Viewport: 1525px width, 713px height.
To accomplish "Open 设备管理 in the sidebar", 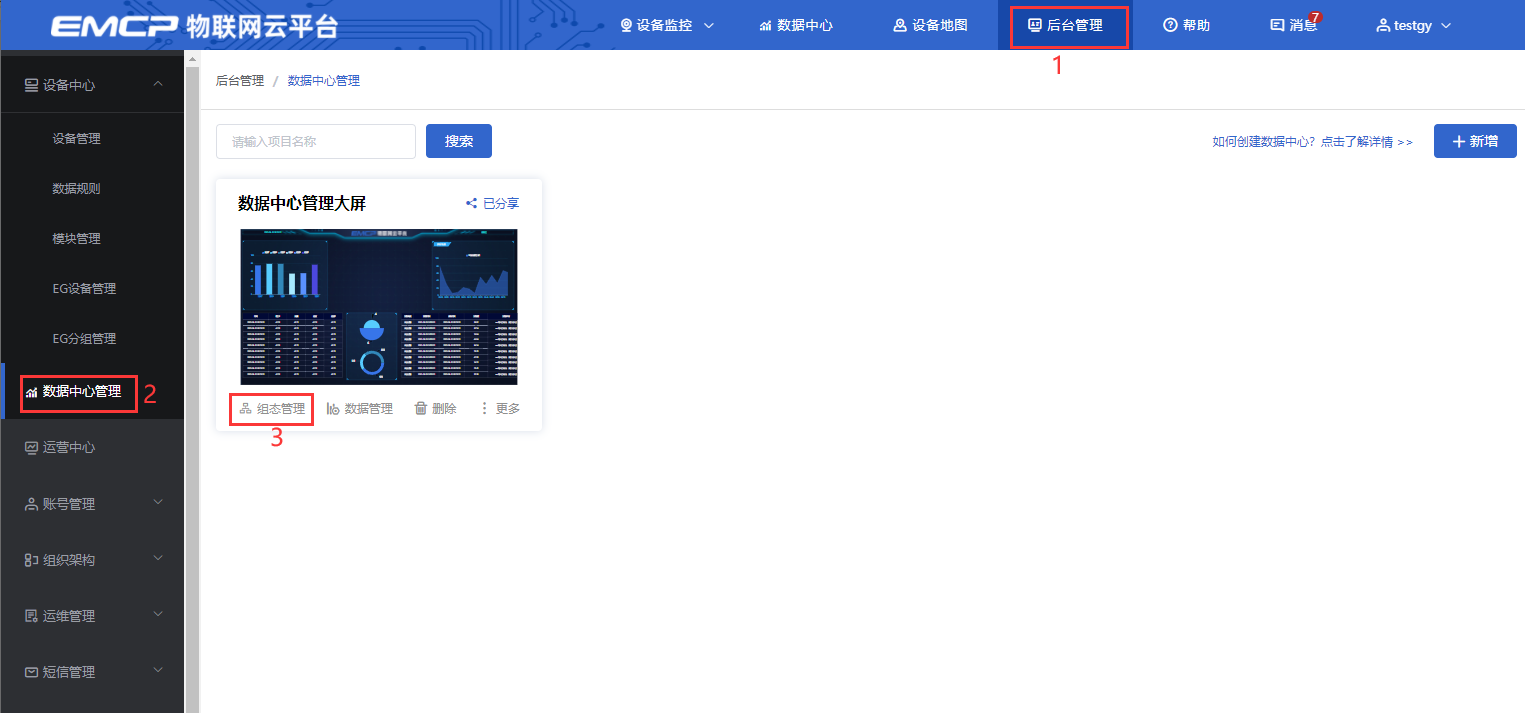I will click(x=76, y=139).
